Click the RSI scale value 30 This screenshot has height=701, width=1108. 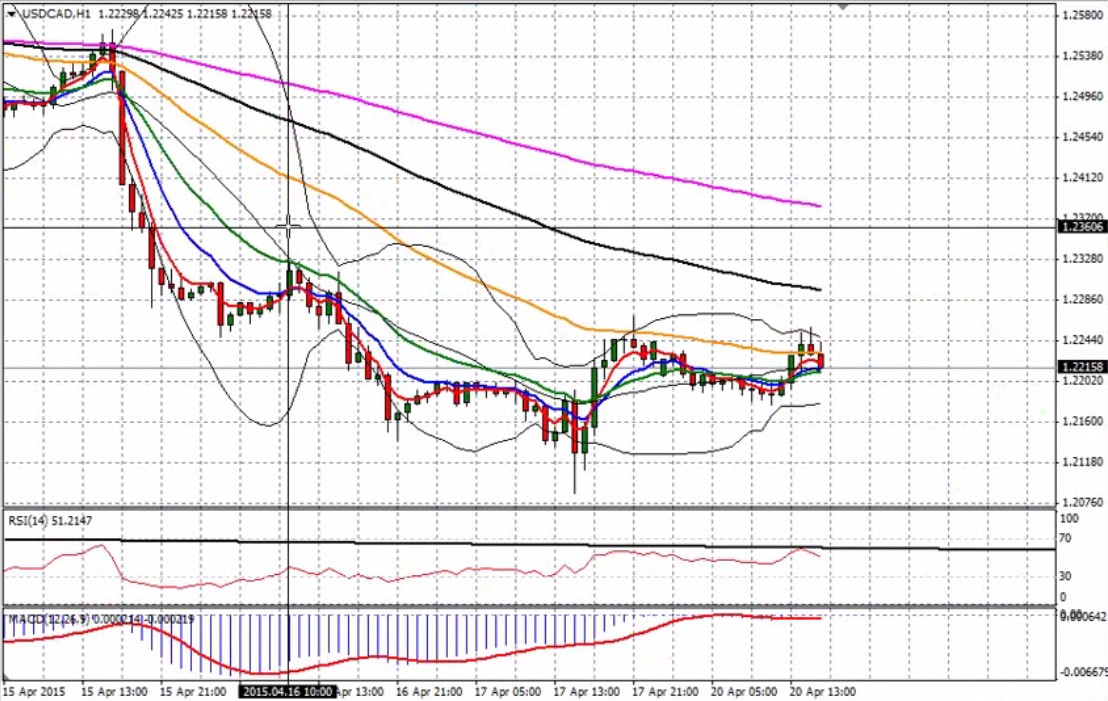[x=1066, y=577]
